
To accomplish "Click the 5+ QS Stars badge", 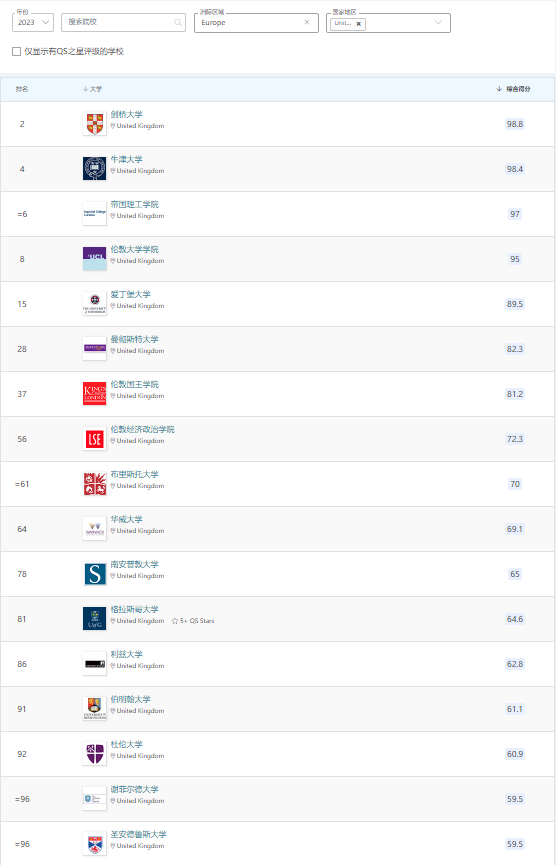I will pyautogui.click(x=193, y=621).
